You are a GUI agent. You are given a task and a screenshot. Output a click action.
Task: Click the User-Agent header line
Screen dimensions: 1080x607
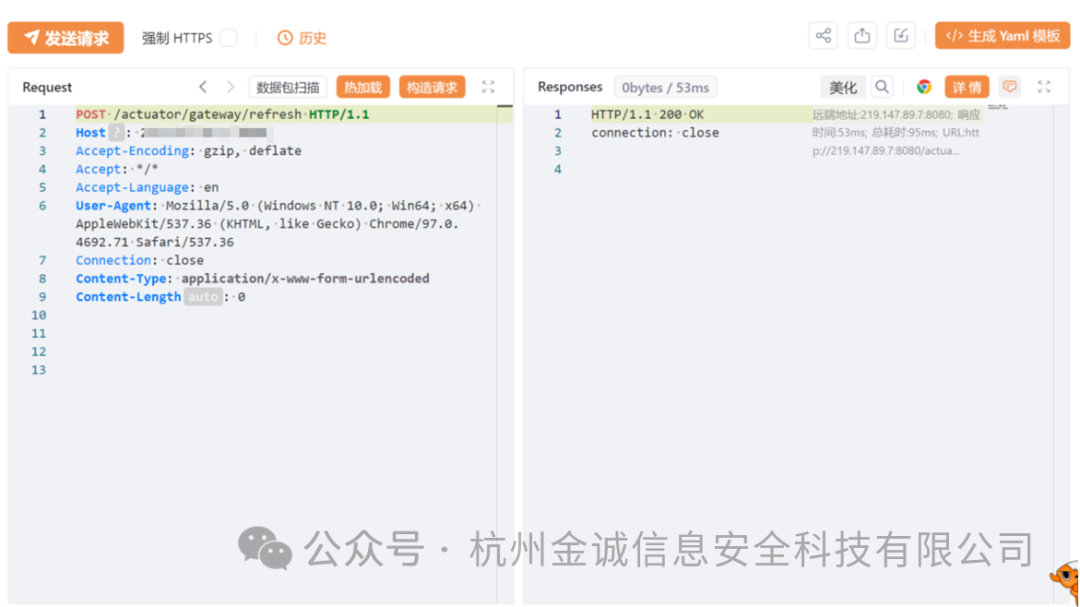(x=278, y=224)
